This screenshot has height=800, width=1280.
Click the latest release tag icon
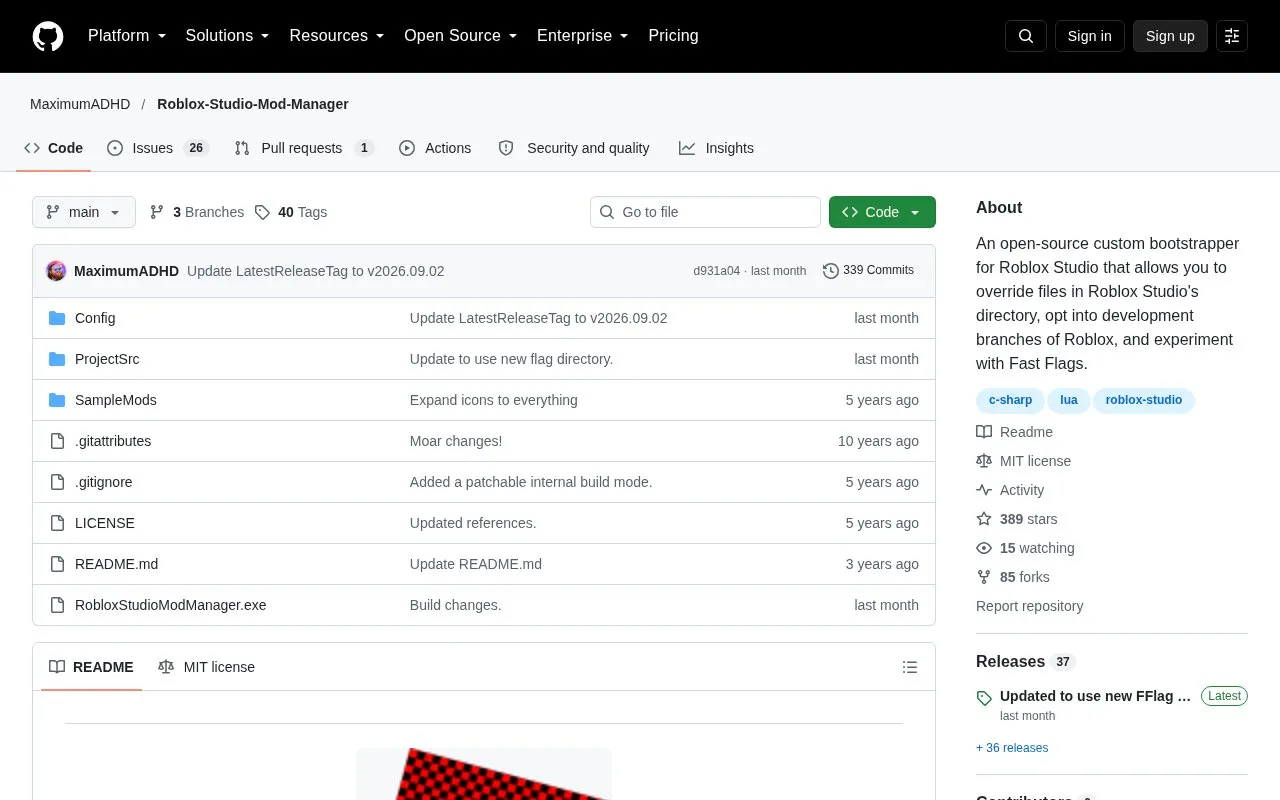coord(984,698)
